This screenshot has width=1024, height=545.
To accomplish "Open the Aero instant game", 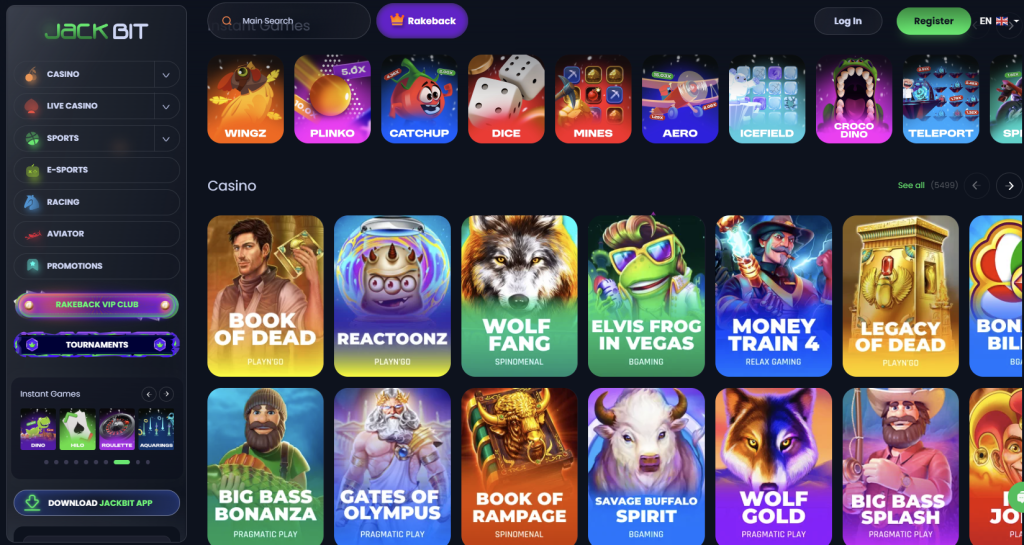I will [680, 99].
